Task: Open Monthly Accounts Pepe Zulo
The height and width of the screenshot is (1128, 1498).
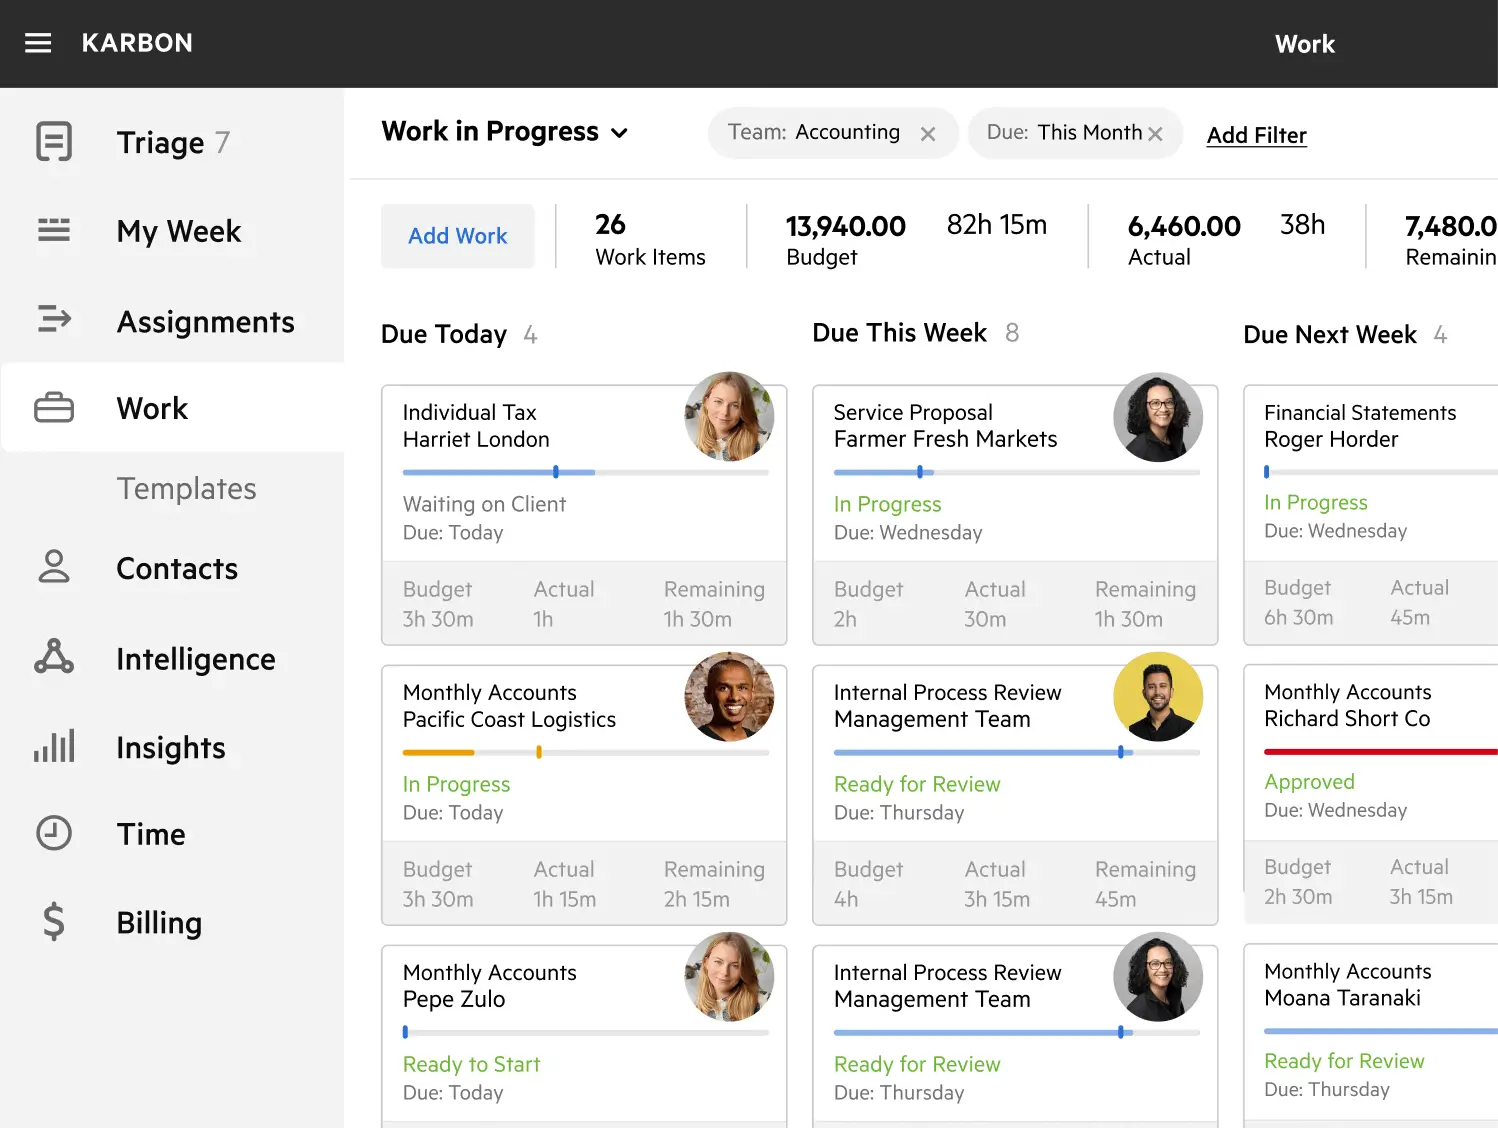Action: coord(584,1036)
